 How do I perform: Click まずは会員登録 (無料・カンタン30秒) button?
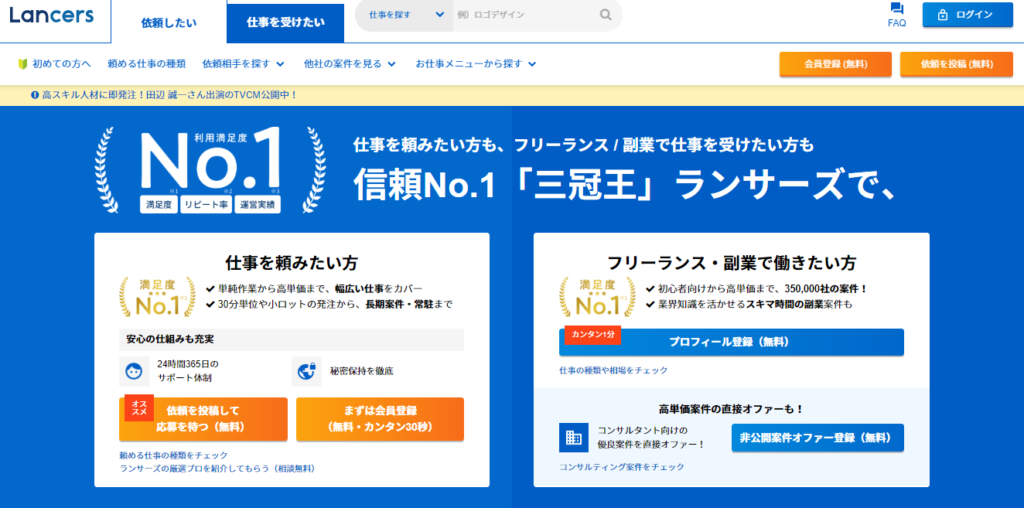[380, 419]
